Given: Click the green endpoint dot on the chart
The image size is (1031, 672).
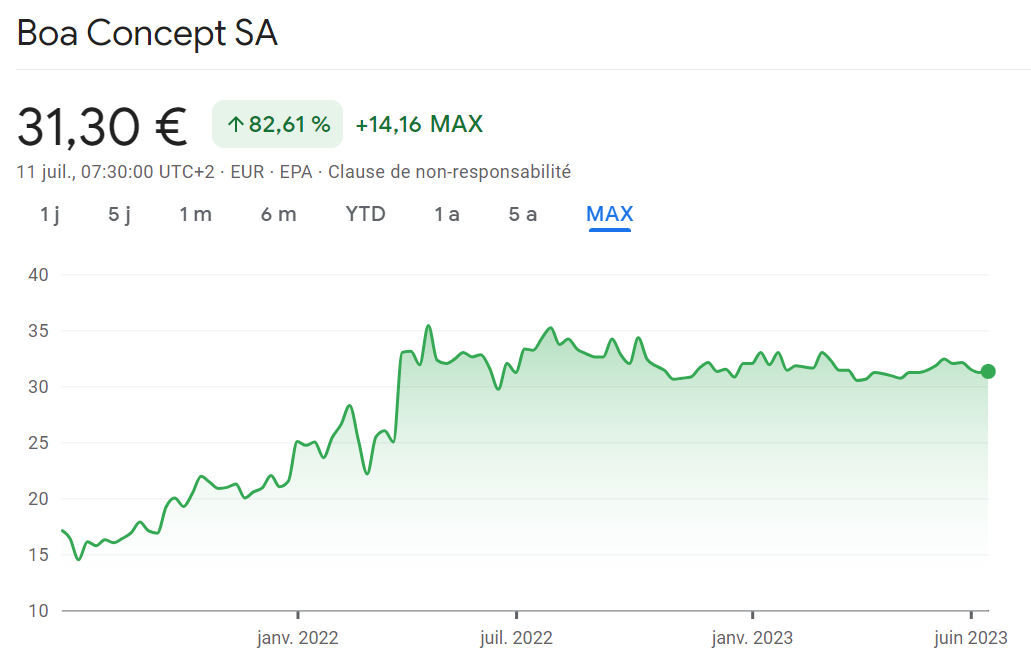Looking at the screenshot, I should click(988, 372).
